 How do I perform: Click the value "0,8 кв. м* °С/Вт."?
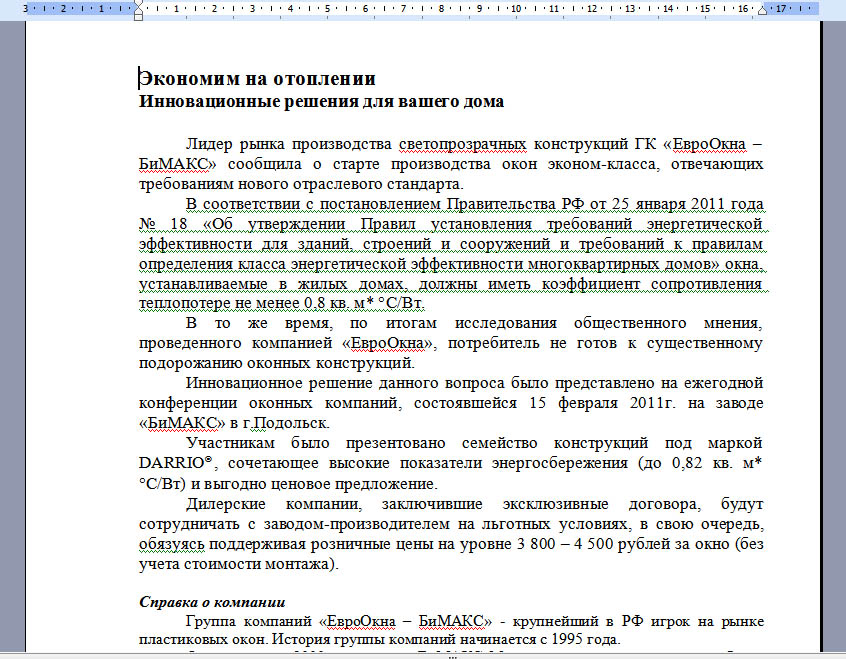pos(365,303)
